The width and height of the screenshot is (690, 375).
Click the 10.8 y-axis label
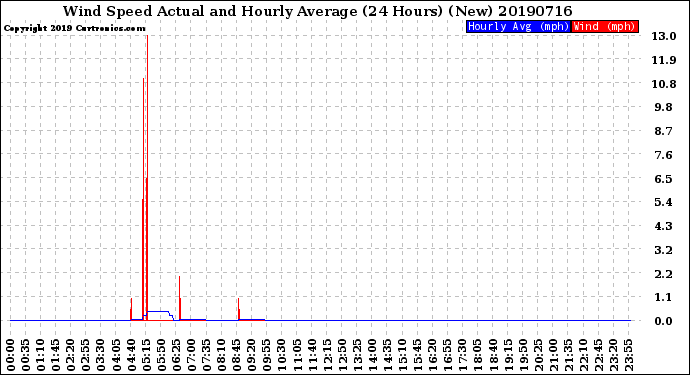tap(664, 84)
